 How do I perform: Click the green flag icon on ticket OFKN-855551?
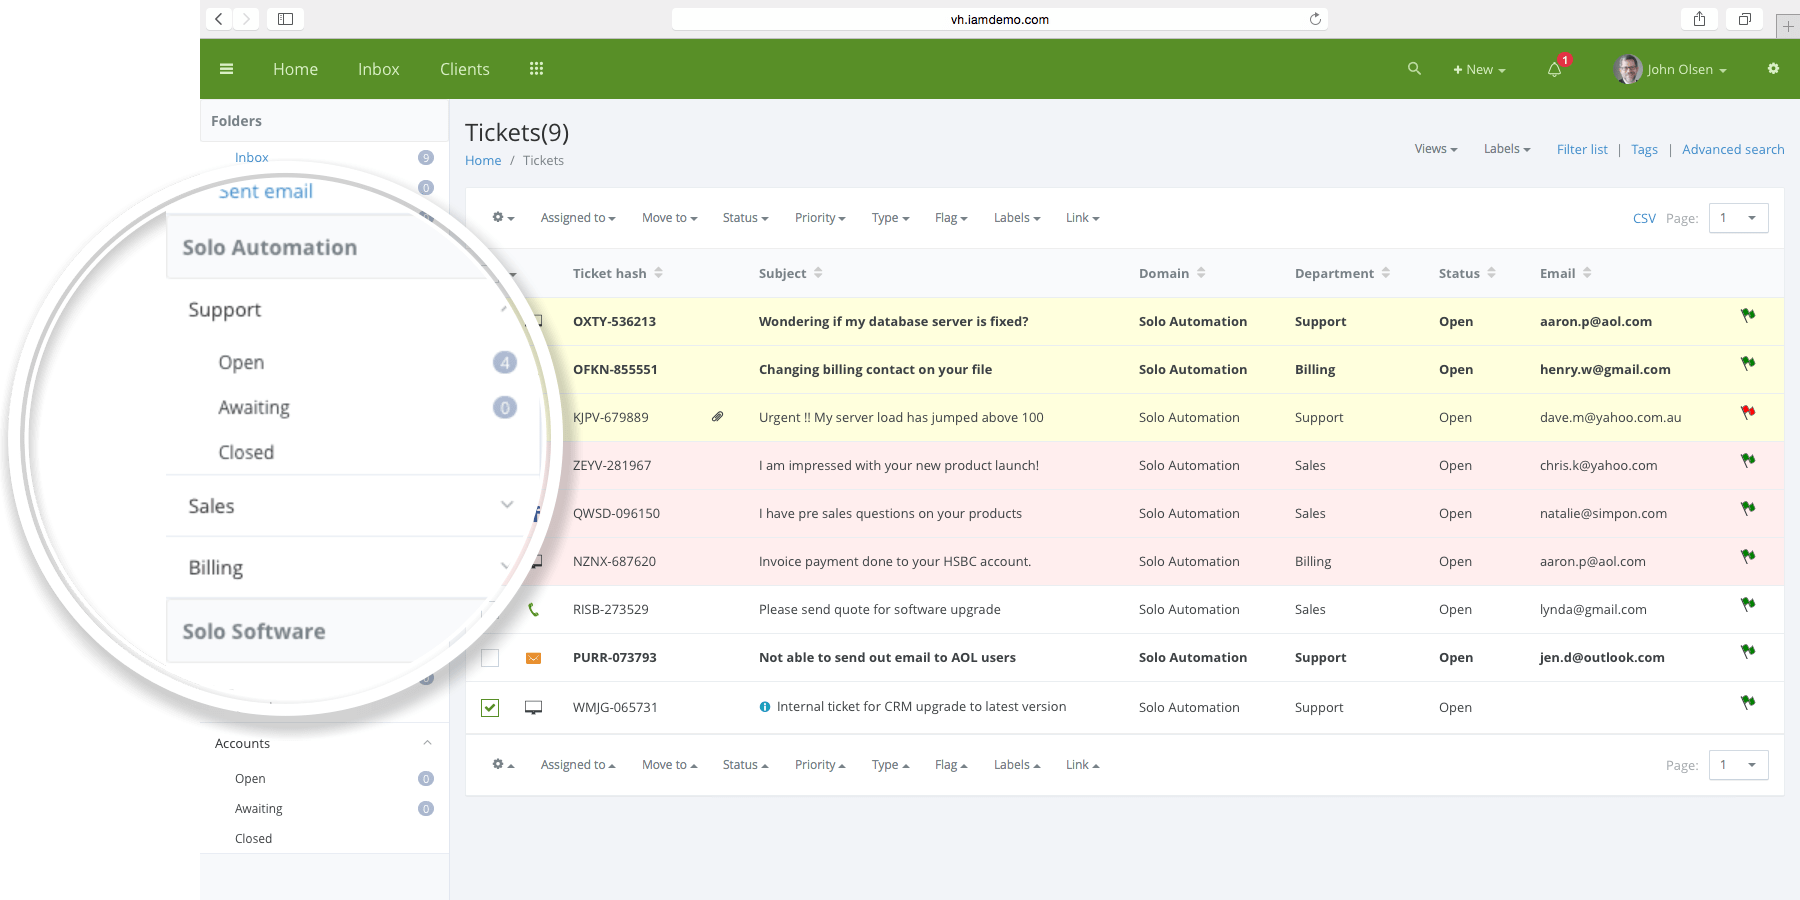point(1748,363)
